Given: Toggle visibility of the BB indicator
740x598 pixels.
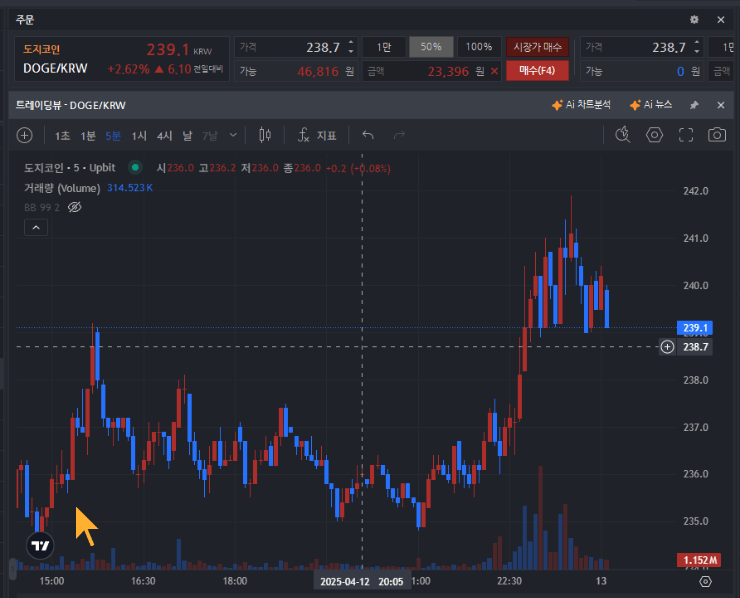Looking at the screenshot, I should pyautogui.click(x=74, y=207).
